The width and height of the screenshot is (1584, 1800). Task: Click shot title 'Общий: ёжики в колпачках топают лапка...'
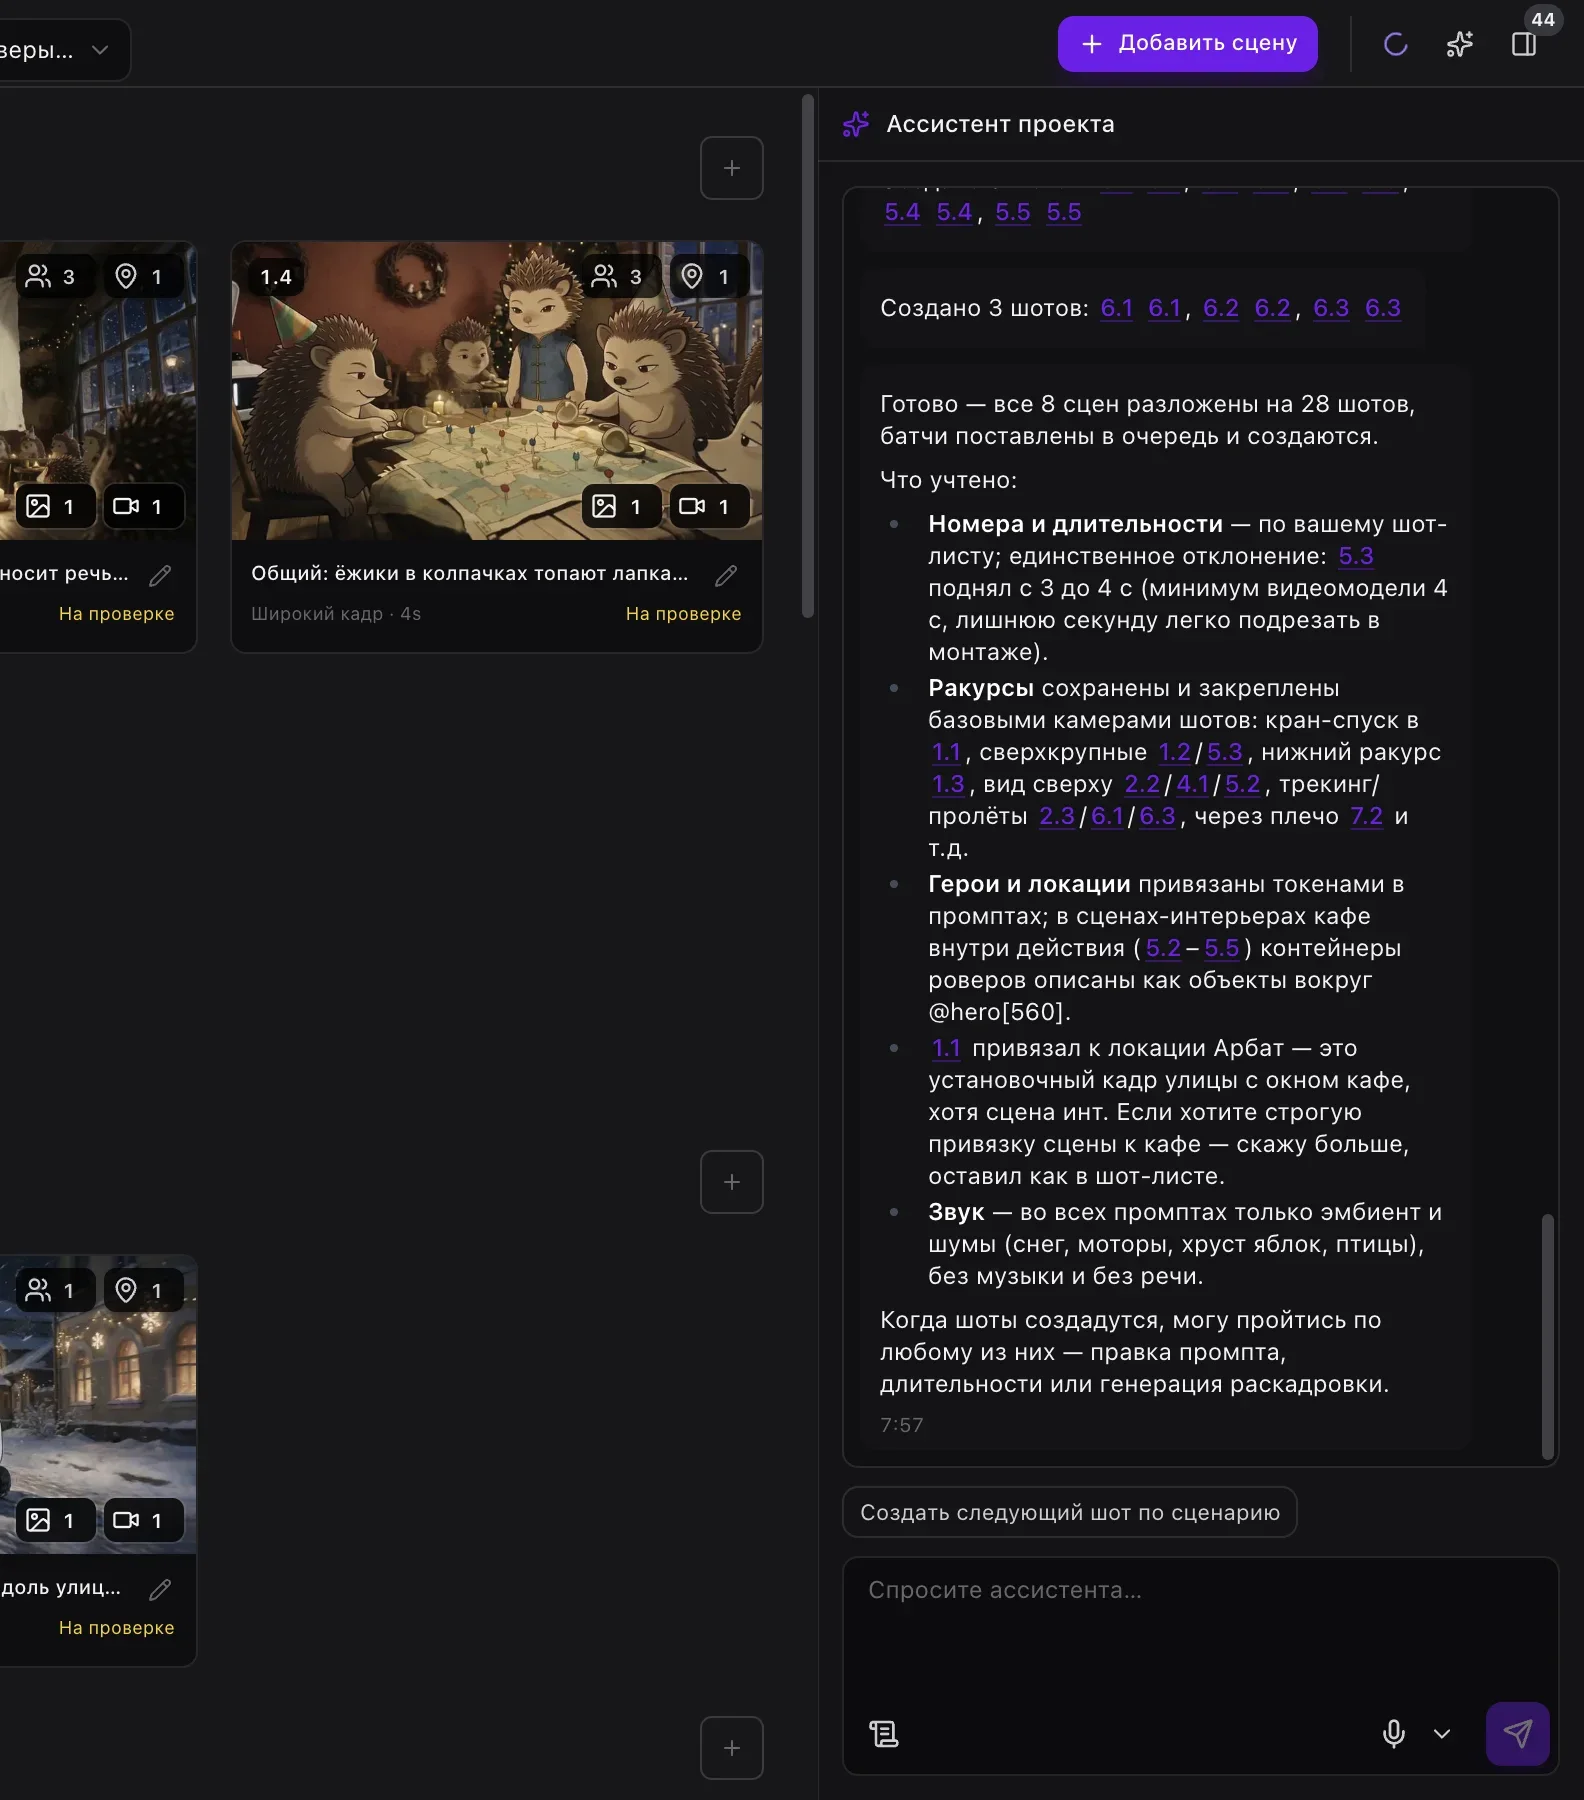click(470, 573)
